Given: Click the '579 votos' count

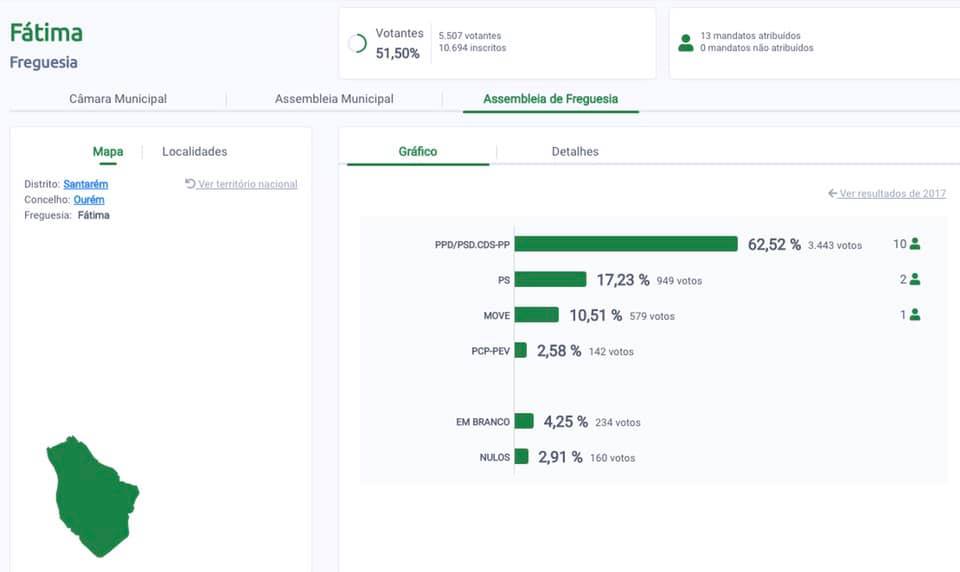Looking at the screenshot, I should click(652, 317).
